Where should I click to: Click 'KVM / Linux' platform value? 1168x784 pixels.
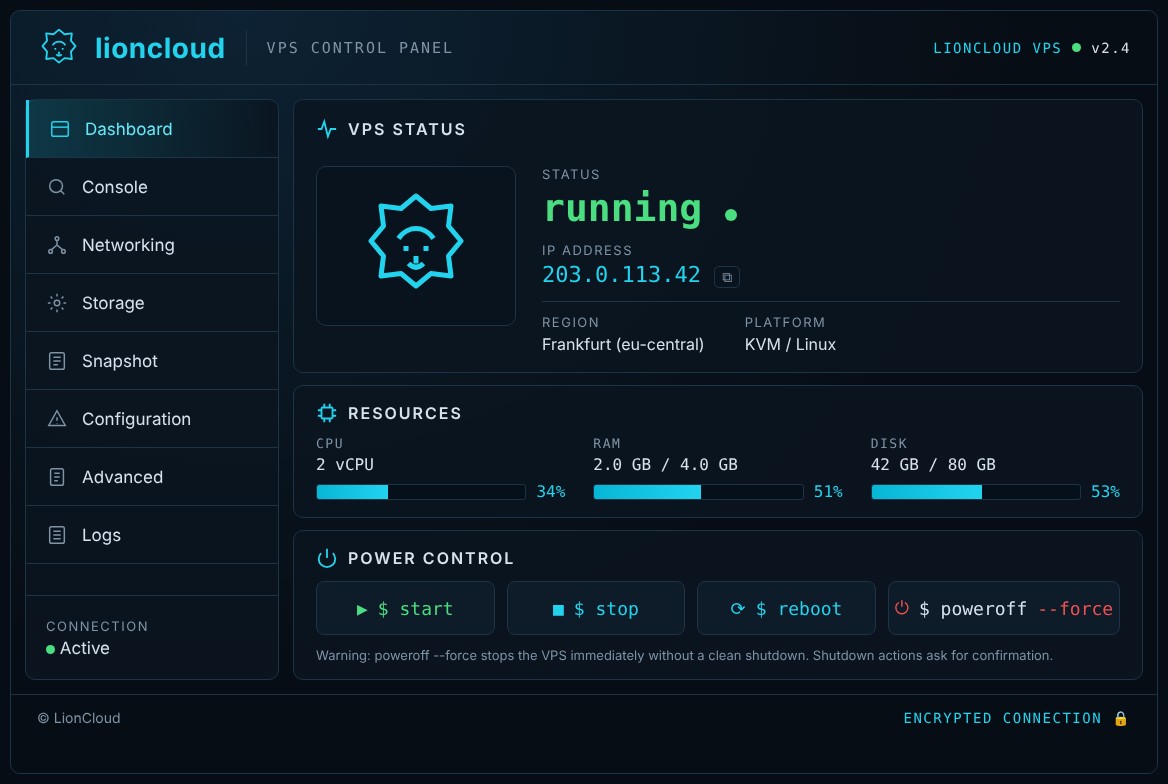[x=790, y=344]
